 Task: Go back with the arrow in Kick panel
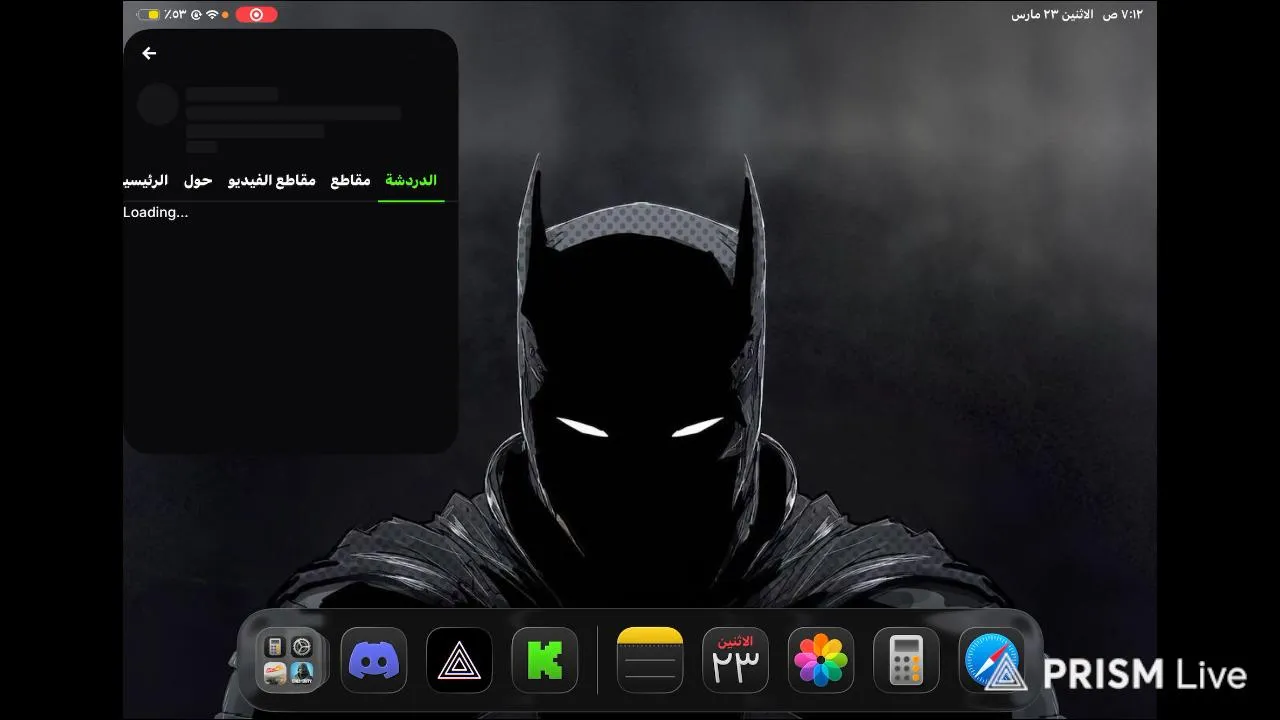point(149,54)
